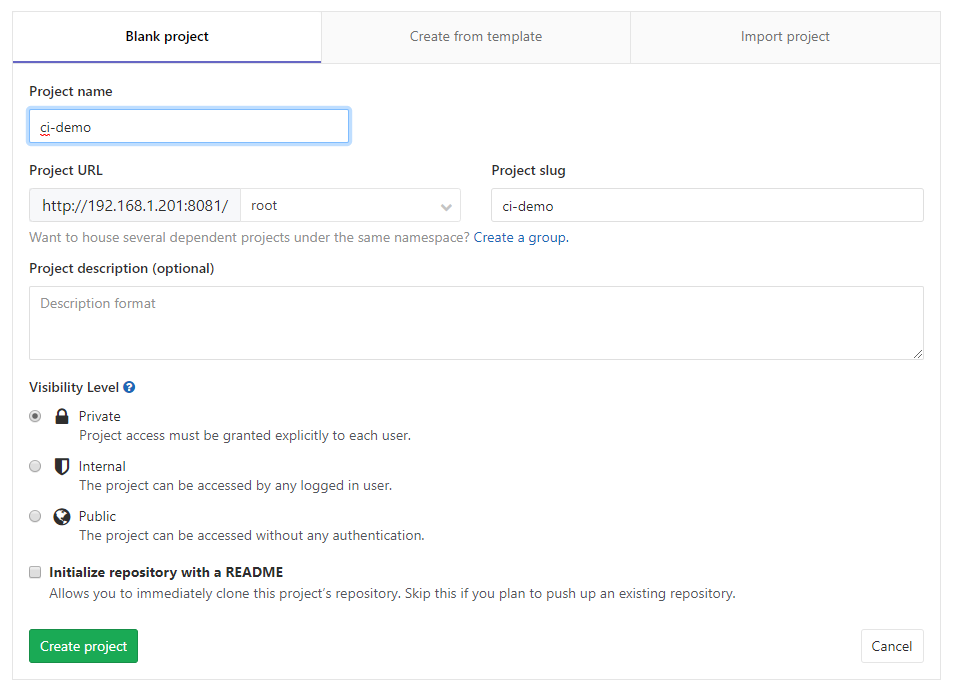
Task: Switch to the Import project tab
Action: click(785, 37)
